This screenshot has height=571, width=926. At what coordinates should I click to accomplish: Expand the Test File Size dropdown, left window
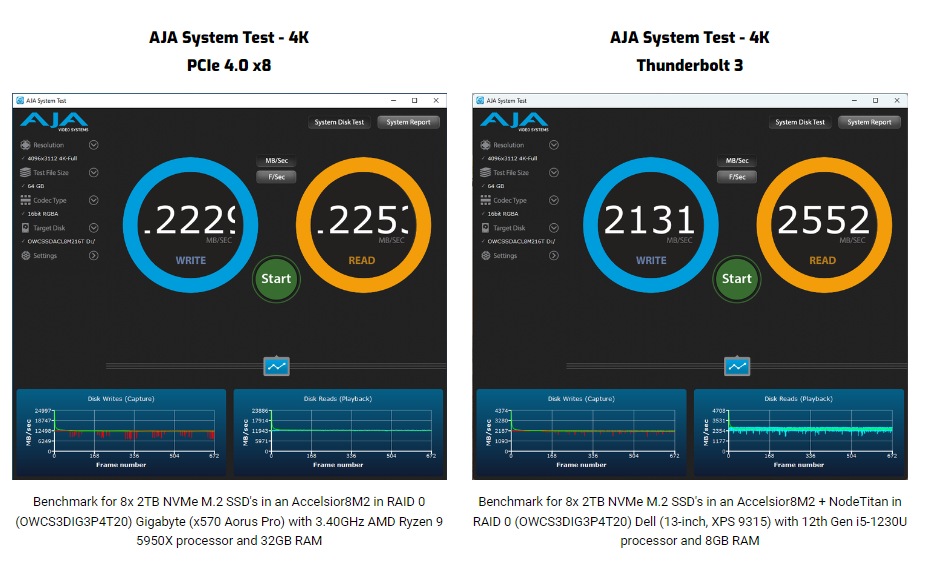point(94,173)
